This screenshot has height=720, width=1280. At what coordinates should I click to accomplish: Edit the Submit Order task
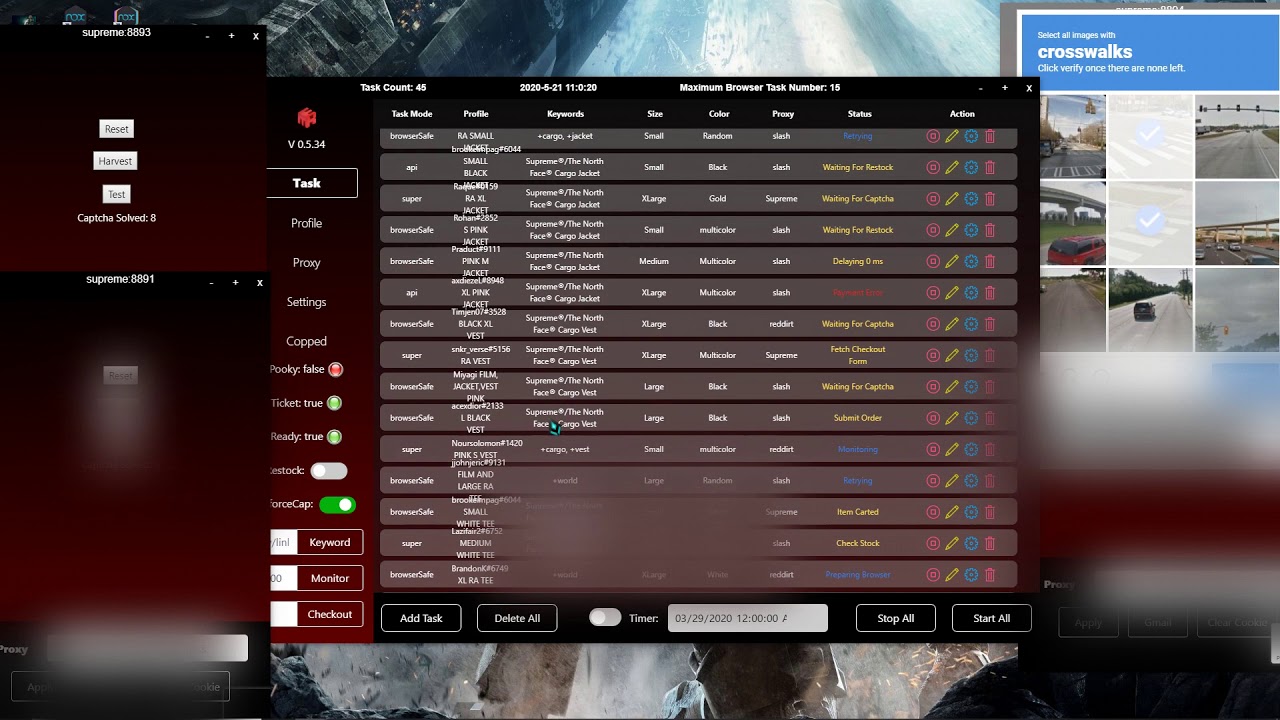point(952,418)
